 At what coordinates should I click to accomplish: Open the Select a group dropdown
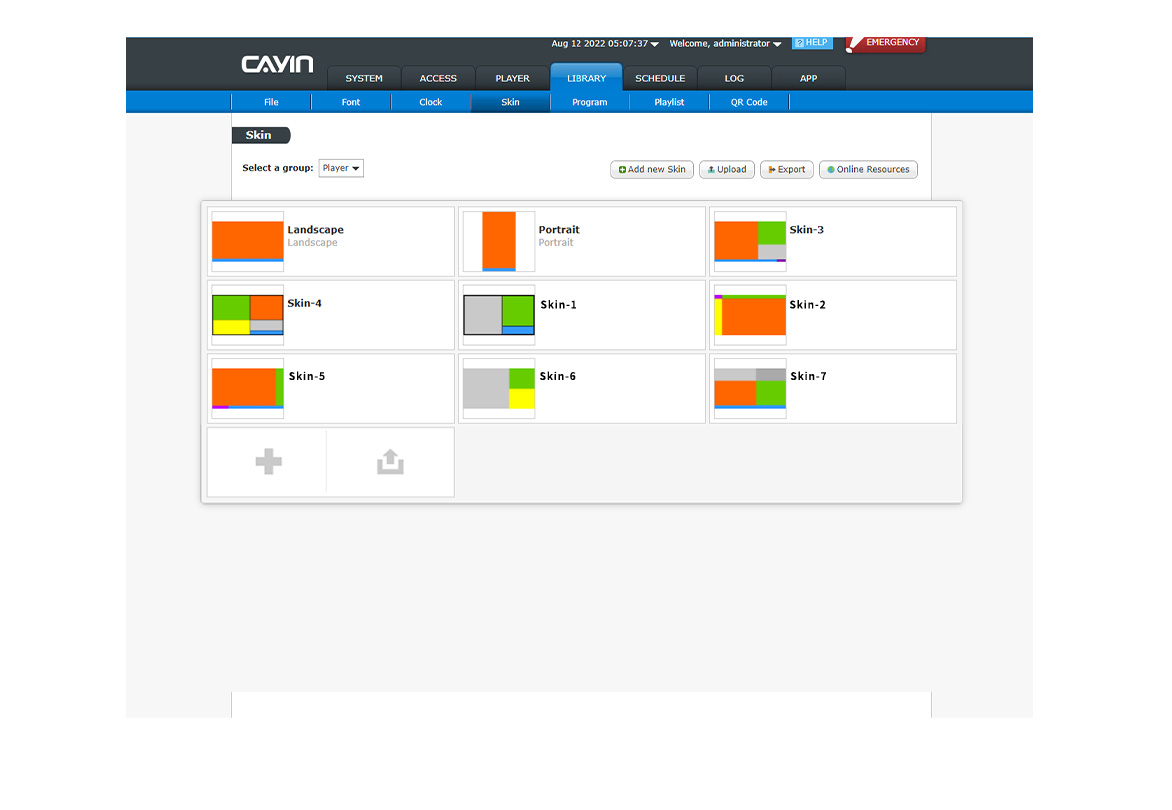tap(341, 168)
